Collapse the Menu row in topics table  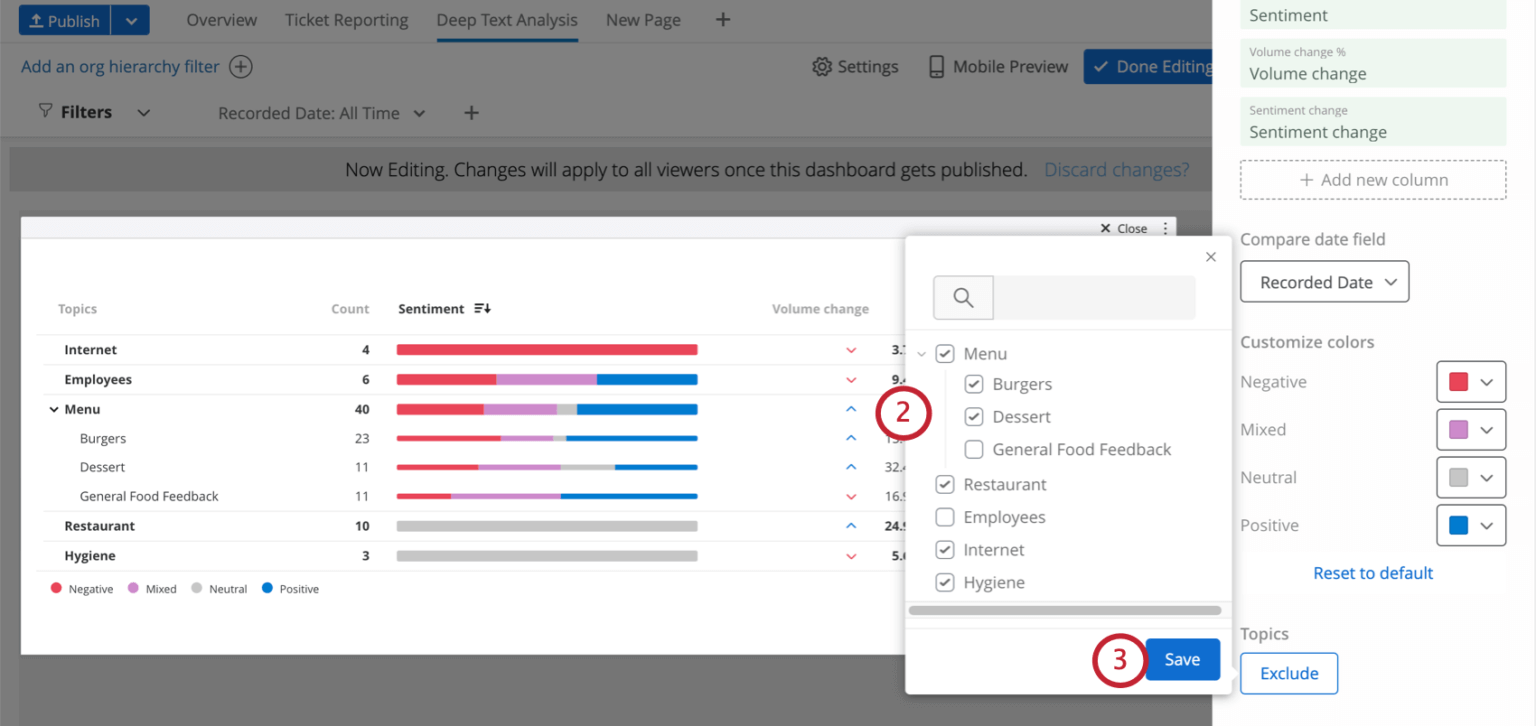click(x=52, y=410)
